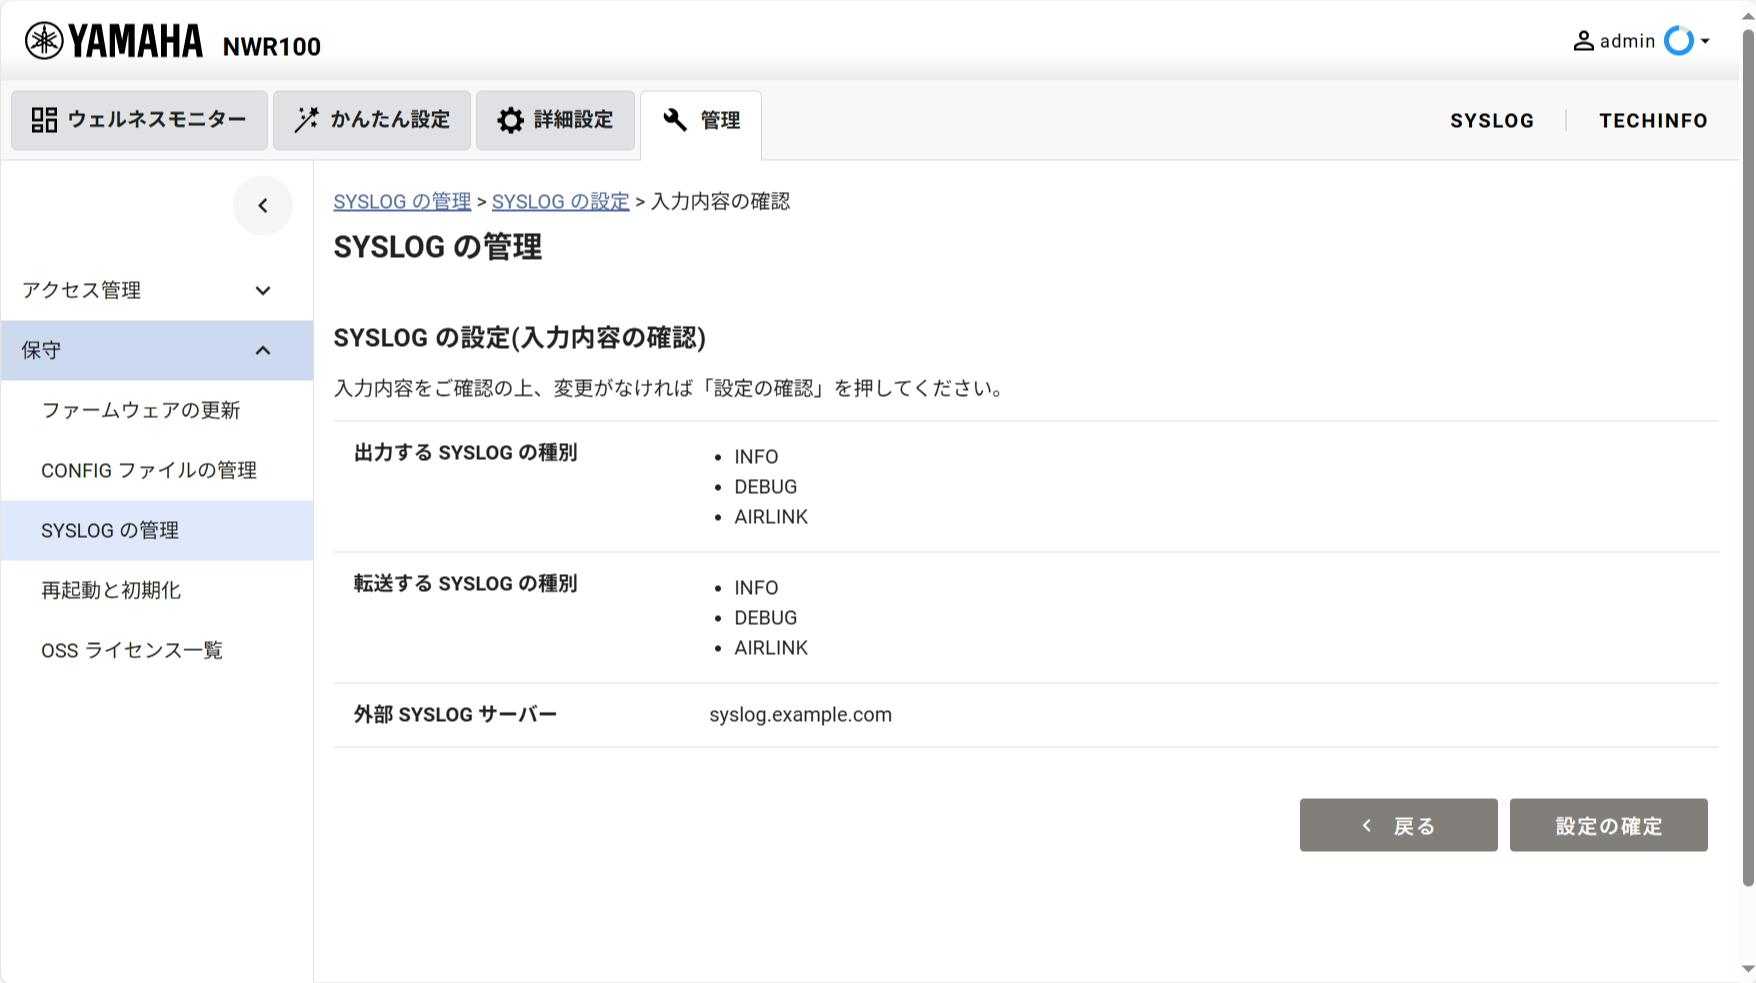Click the Yamaha logo emblem
Screen dimensions: 1756x983
[44, 41]
